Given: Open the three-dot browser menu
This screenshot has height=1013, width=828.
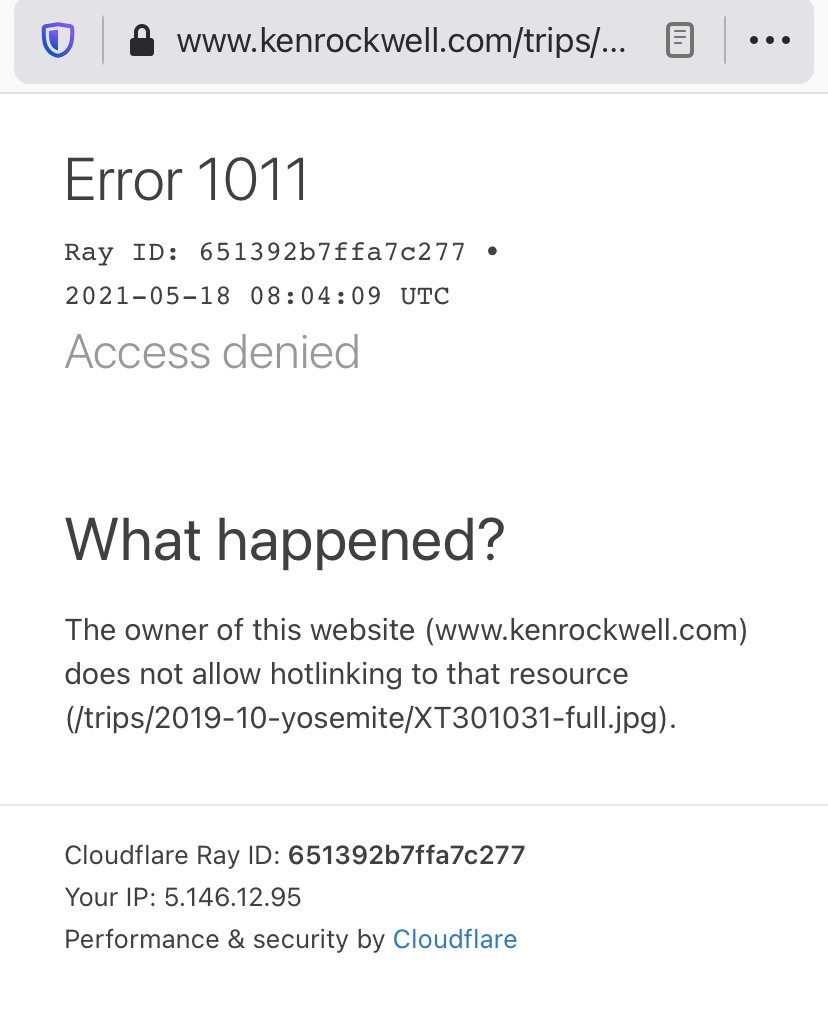Looking at the screenshot, I should click(769, 40).
